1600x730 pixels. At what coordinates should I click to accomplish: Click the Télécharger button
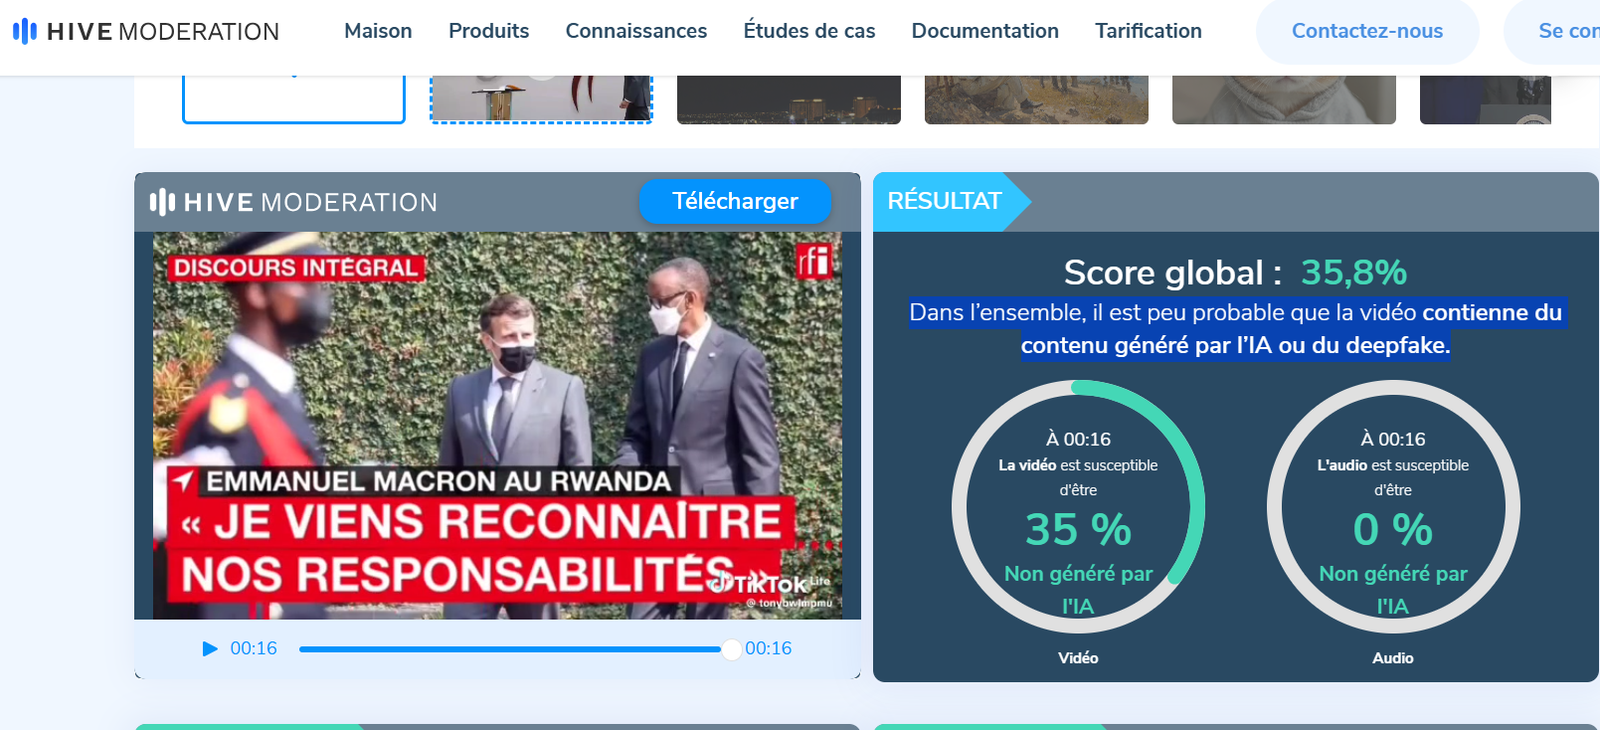[735, 201]
